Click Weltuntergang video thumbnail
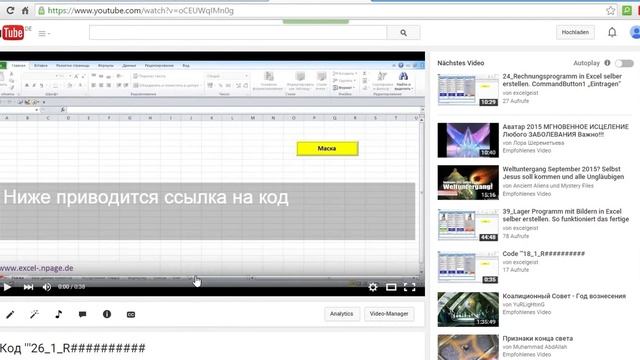The height and width of the screenshot is (360, 640). pyautogui.click(x=468, y=182)
